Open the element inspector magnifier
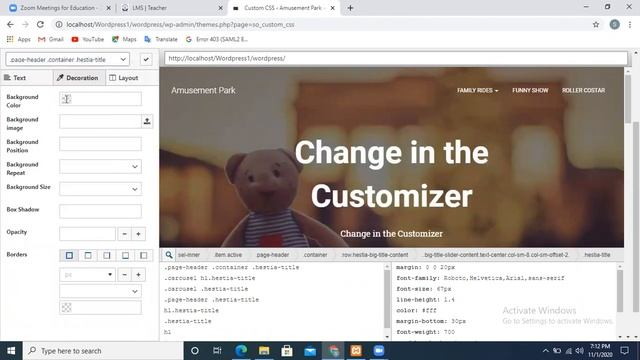This screenshot has height=360, width=640. point(169,255)
